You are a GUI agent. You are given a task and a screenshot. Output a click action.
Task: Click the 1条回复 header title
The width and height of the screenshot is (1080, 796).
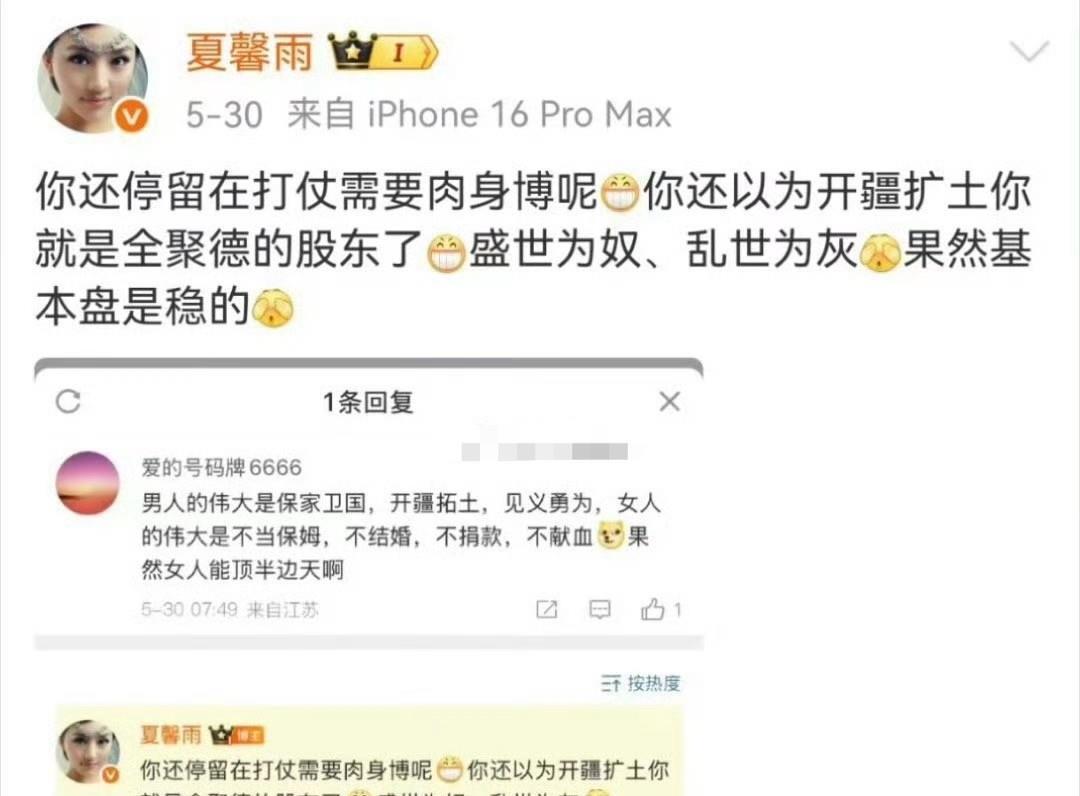click(368, 402)
